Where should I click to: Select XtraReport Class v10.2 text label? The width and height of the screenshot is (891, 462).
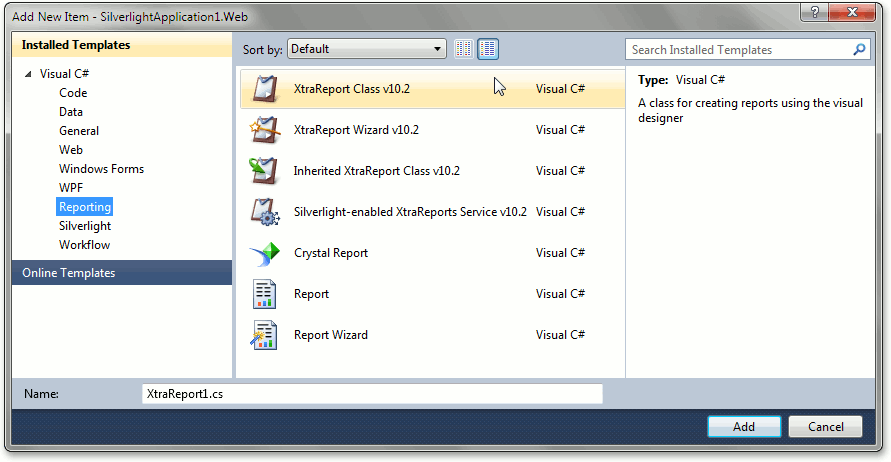tap(352, 89)
